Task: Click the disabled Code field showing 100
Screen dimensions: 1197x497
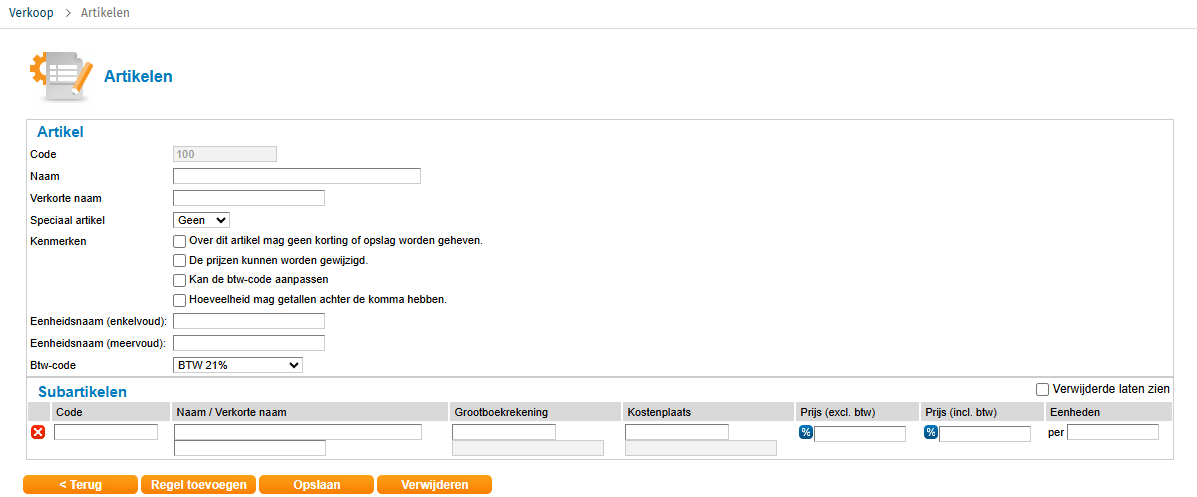Action: [224, 154]
